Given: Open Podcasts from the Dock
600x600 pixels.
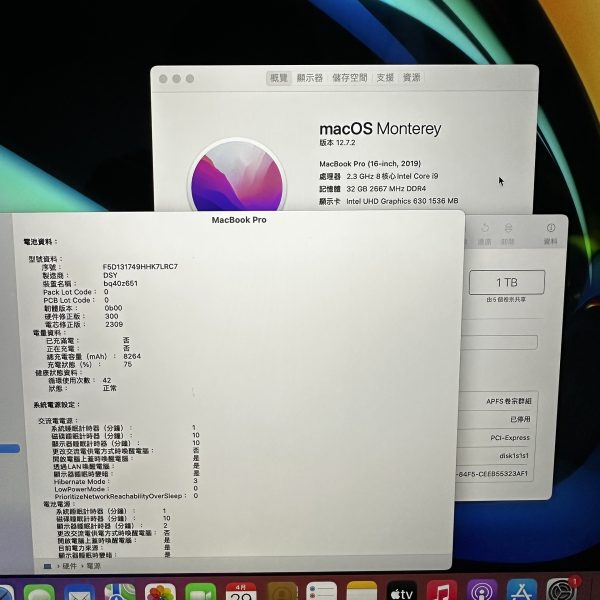Looking at the screenshot, I should click(482, 591).
